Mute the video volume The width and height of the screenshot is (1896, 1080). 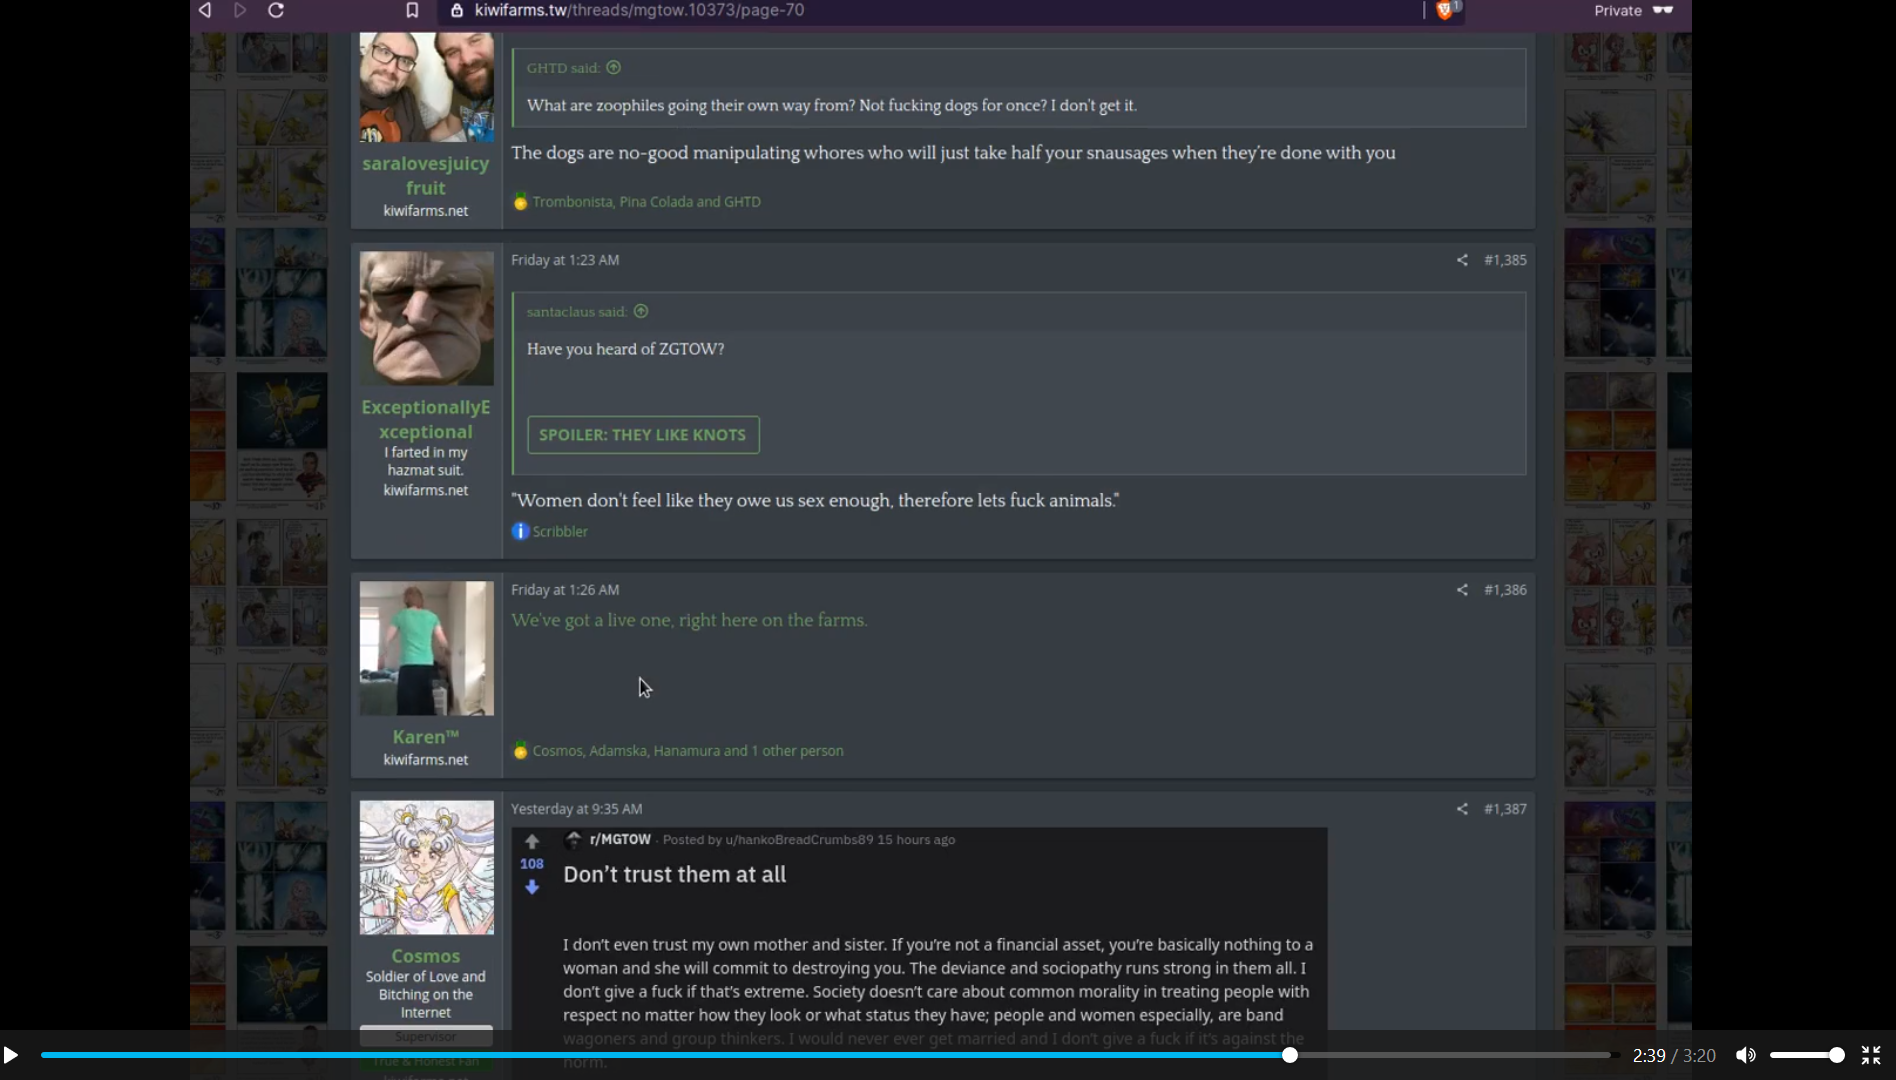(x=1746, y=1055)
